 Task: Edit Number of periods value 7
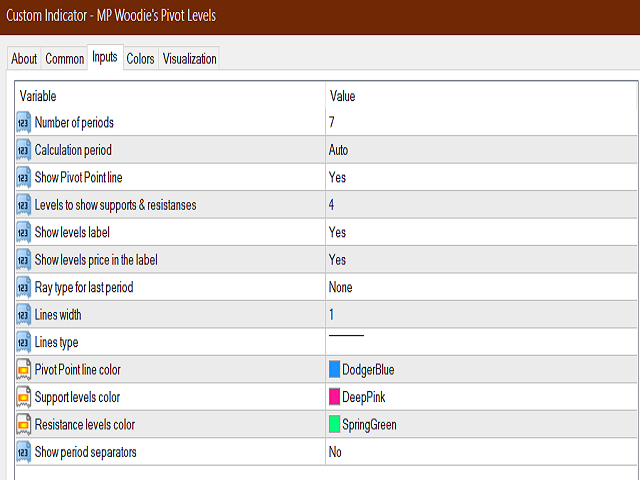(481, 122)
